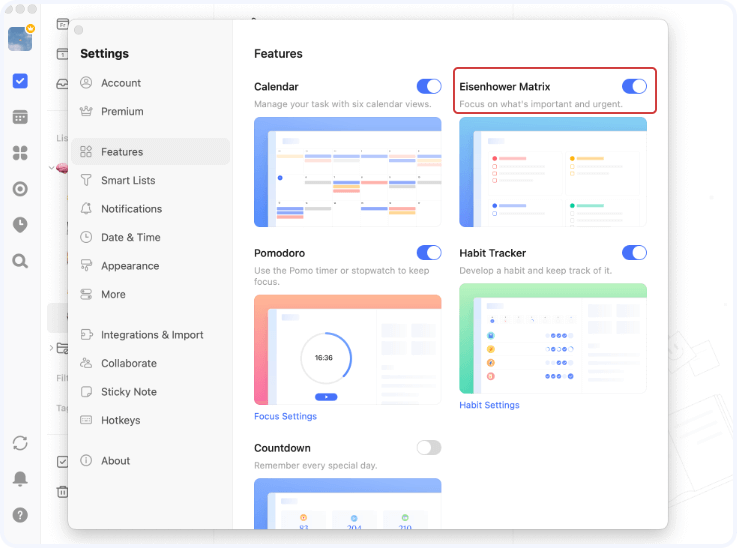The image size is (737, 548).
Task: Click the Eisenhower Matrix preview image
Action: [x=553, y=172]
